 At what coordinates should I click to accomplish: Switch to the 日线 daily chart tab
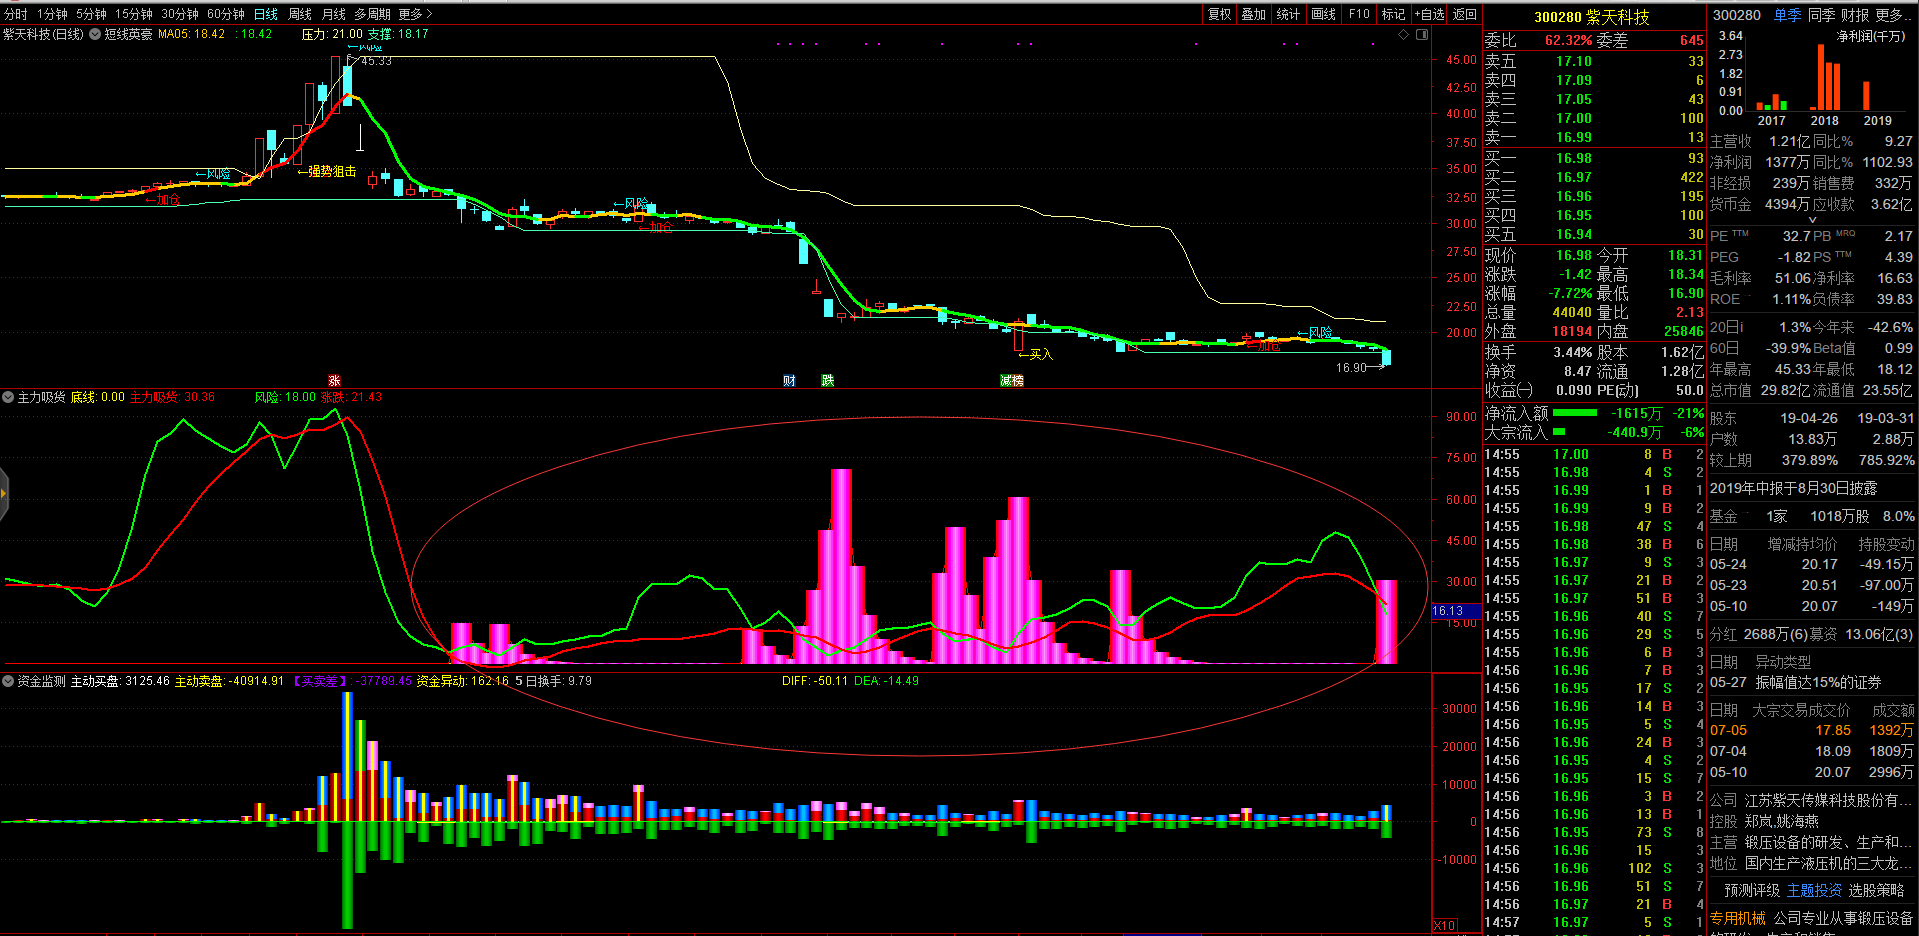click(266, 14)
